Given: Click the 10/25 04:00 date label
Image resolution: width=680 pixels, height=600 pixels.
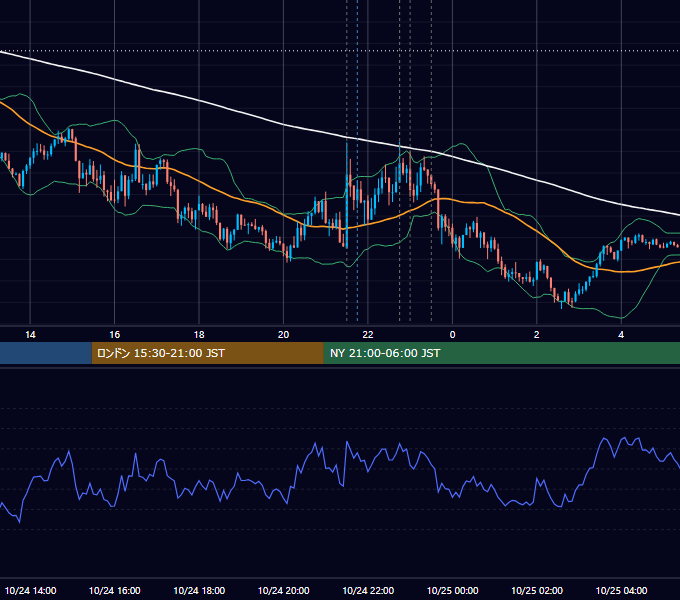Looking at the screenshot, I should [x=621, y=590].
